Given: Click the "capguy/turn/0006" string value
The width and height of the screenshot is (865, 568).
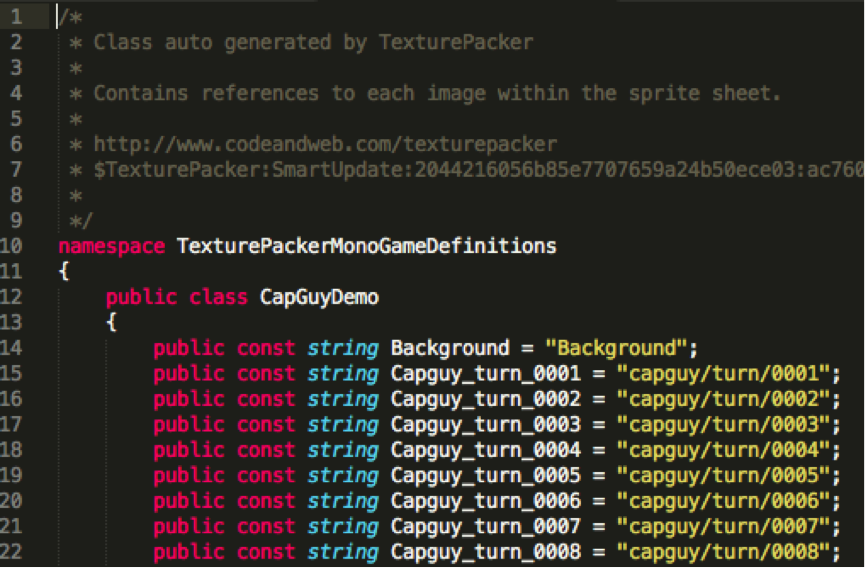Looking at the screenshot, I should pos(724,501).
